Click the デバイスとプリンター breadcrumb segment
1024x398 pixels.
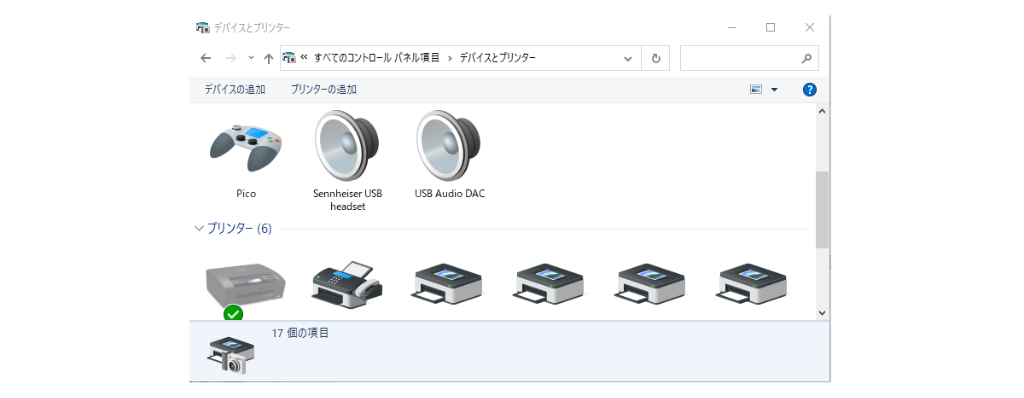pyautogui.click(x=498, y=58)
